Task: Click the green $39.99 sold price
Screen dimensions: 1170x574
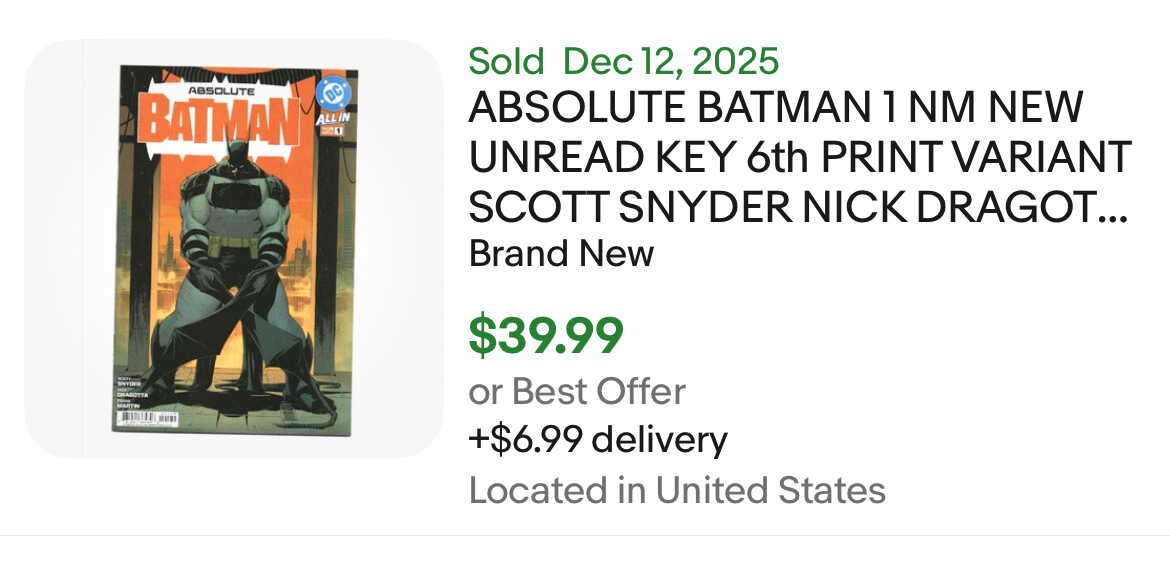Action: (x=546, y=335)
